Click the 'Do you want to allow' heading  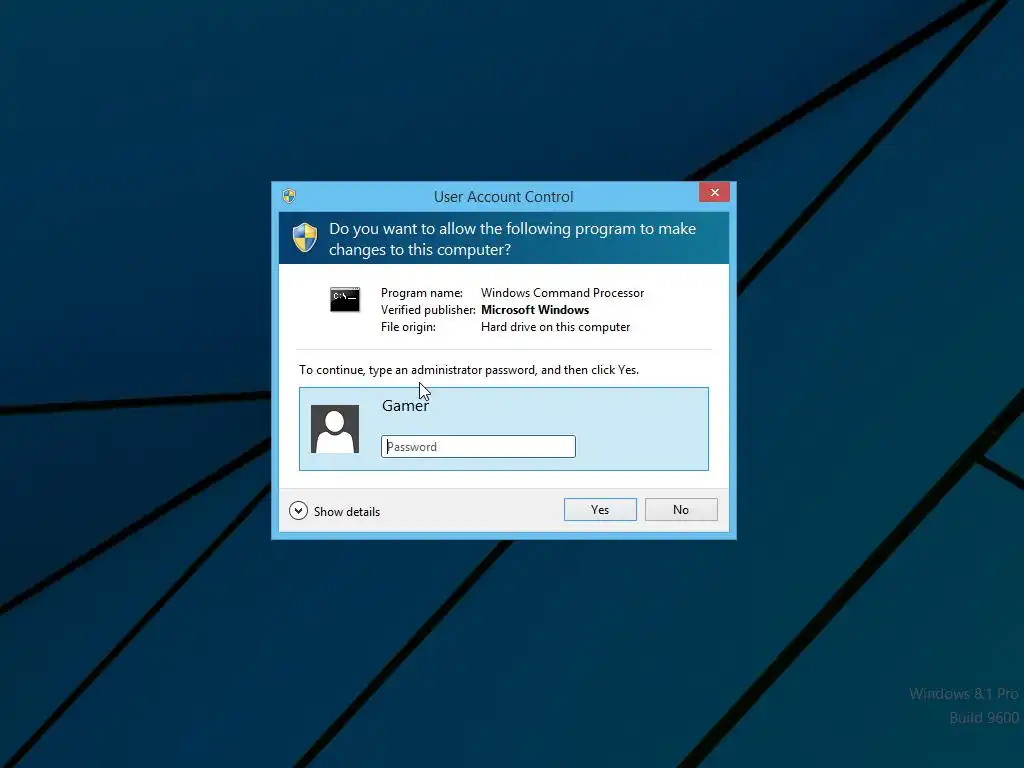[x=513, y=239]
